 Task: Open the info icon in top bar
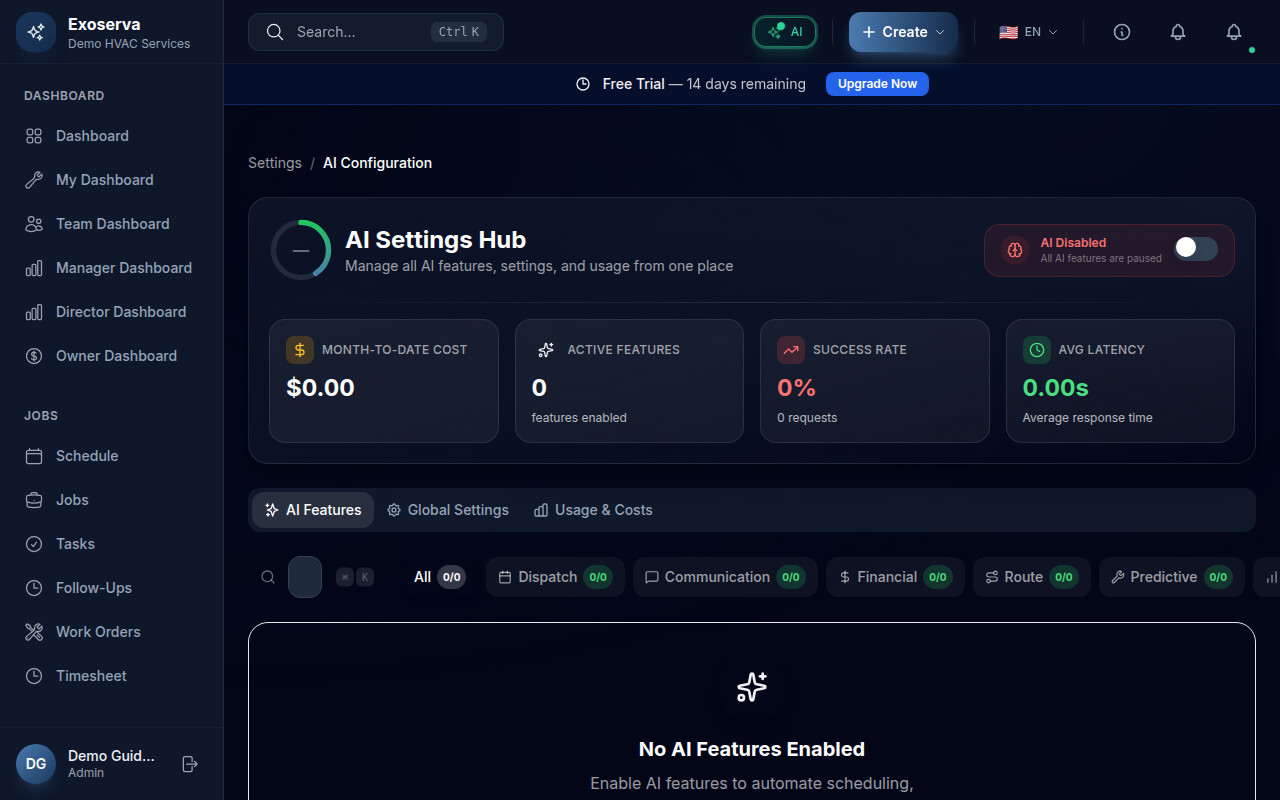coord(1122,32)
